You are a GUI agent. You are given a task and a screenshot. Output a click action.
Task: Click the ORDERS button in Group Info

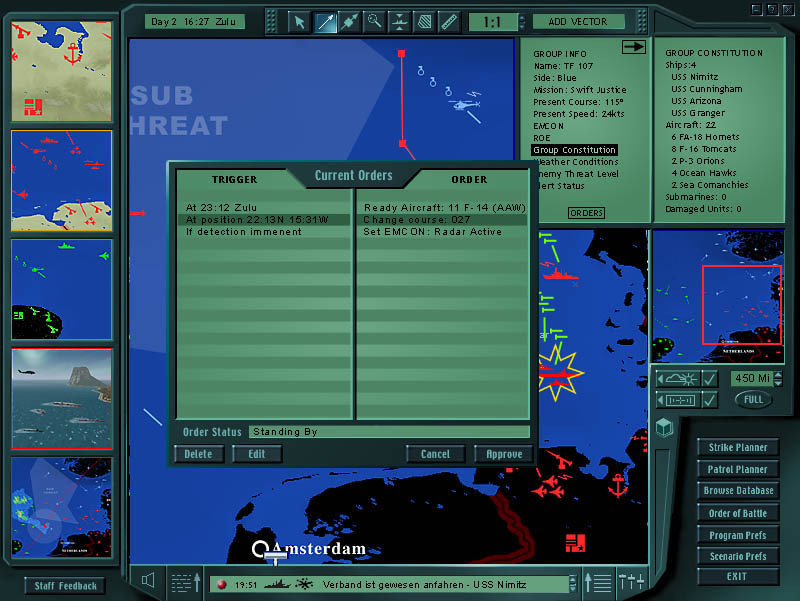(x=586, y=213)
